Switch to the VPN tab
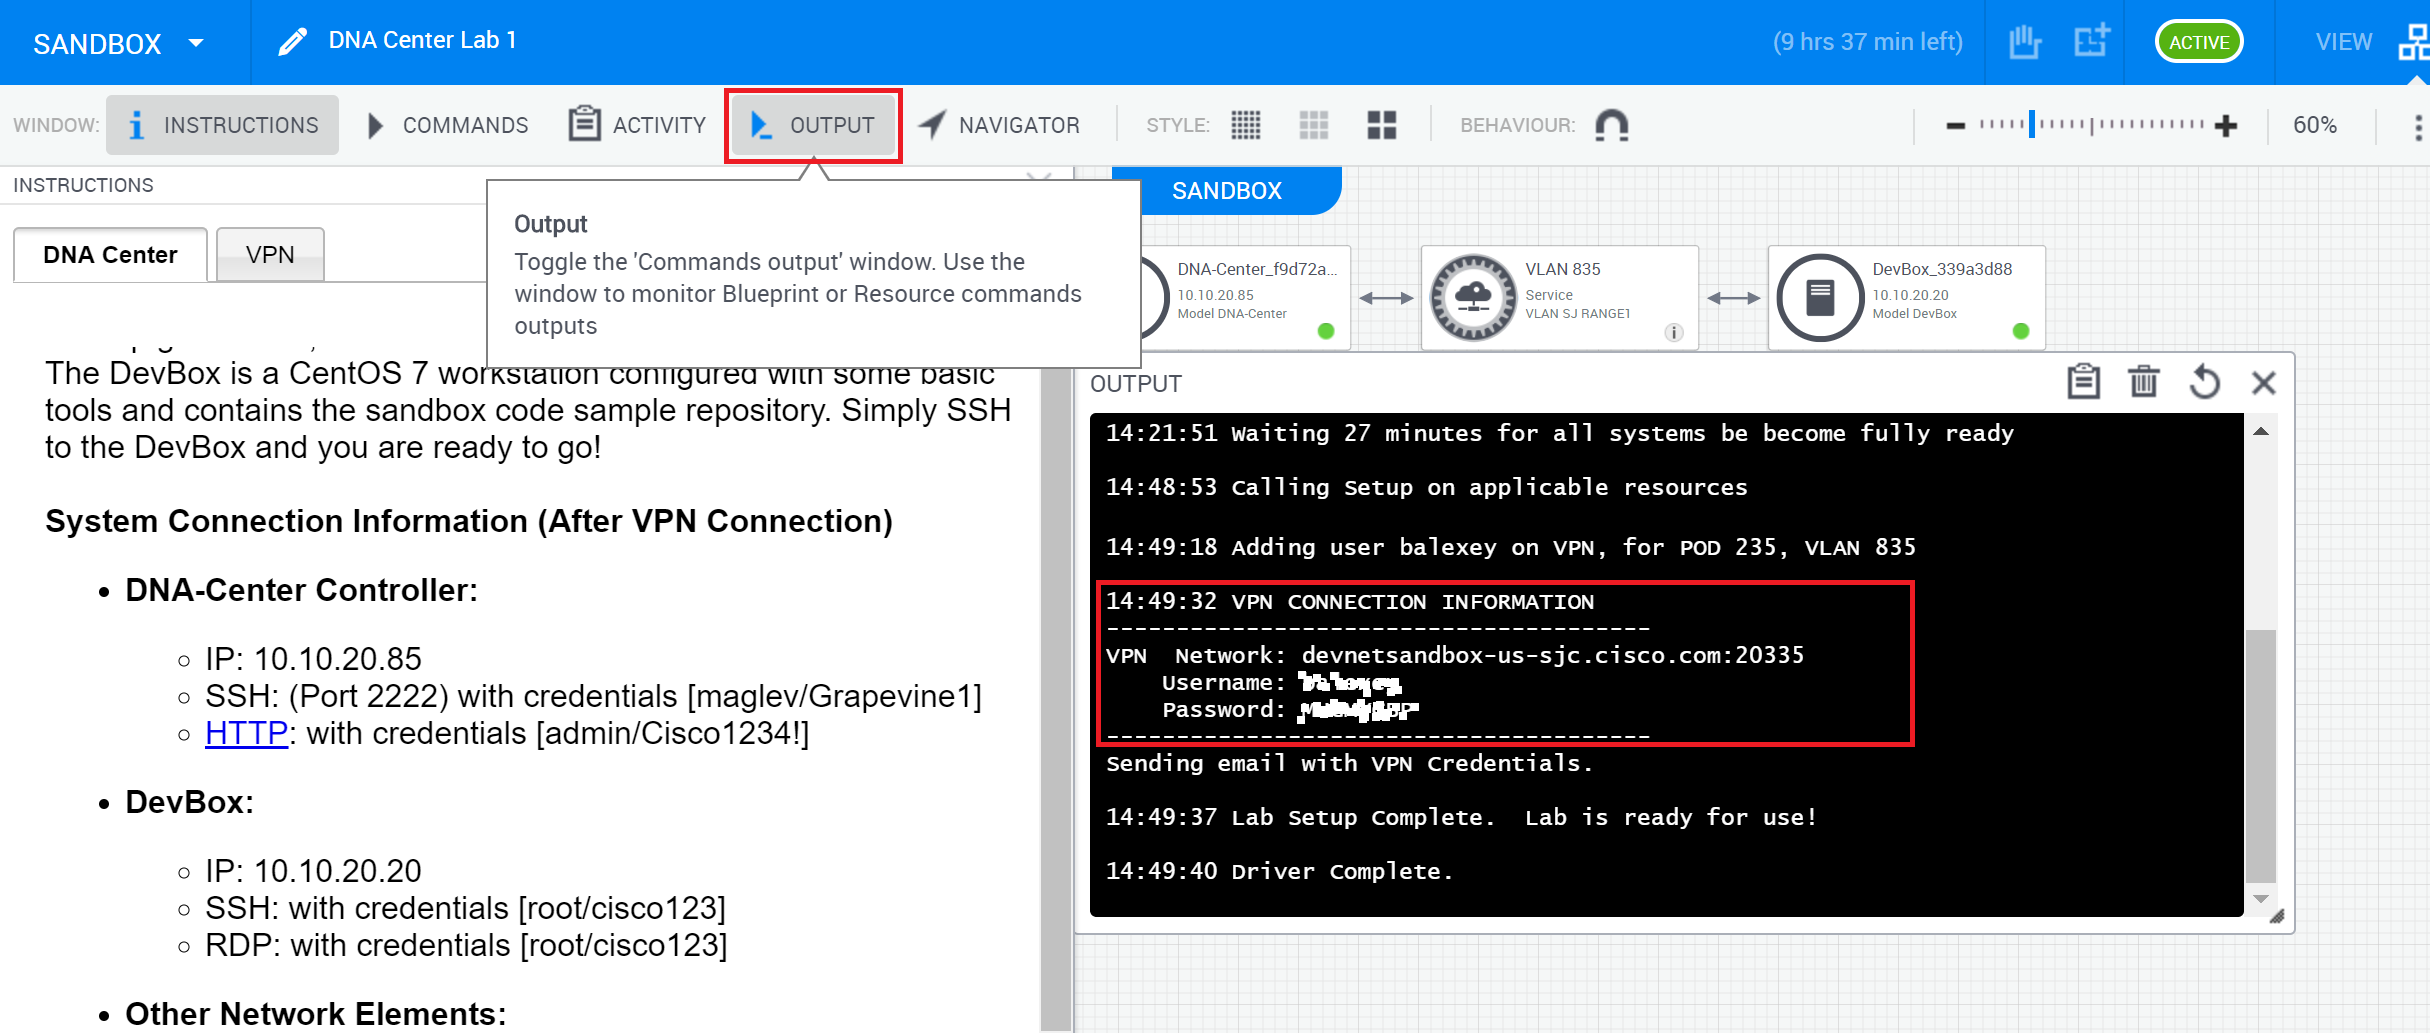This screenshot has width=2430, height=1033. 270,255
